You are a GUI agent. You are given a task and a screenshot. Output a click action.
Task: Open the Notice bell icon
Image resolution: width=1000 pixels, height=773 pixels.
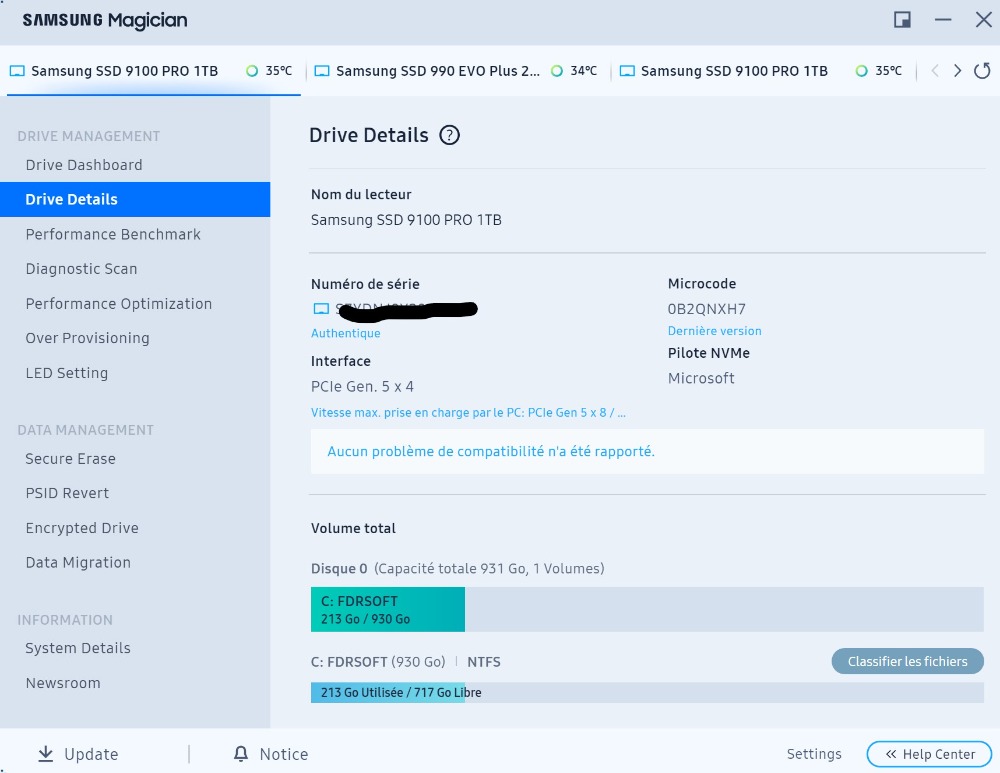240,754
